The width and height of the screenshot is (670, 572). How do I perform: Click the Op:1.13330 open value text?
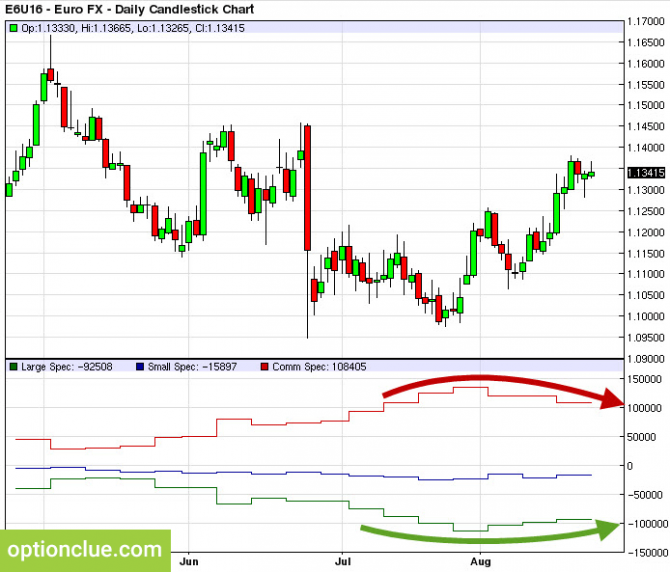pos(48,28)
